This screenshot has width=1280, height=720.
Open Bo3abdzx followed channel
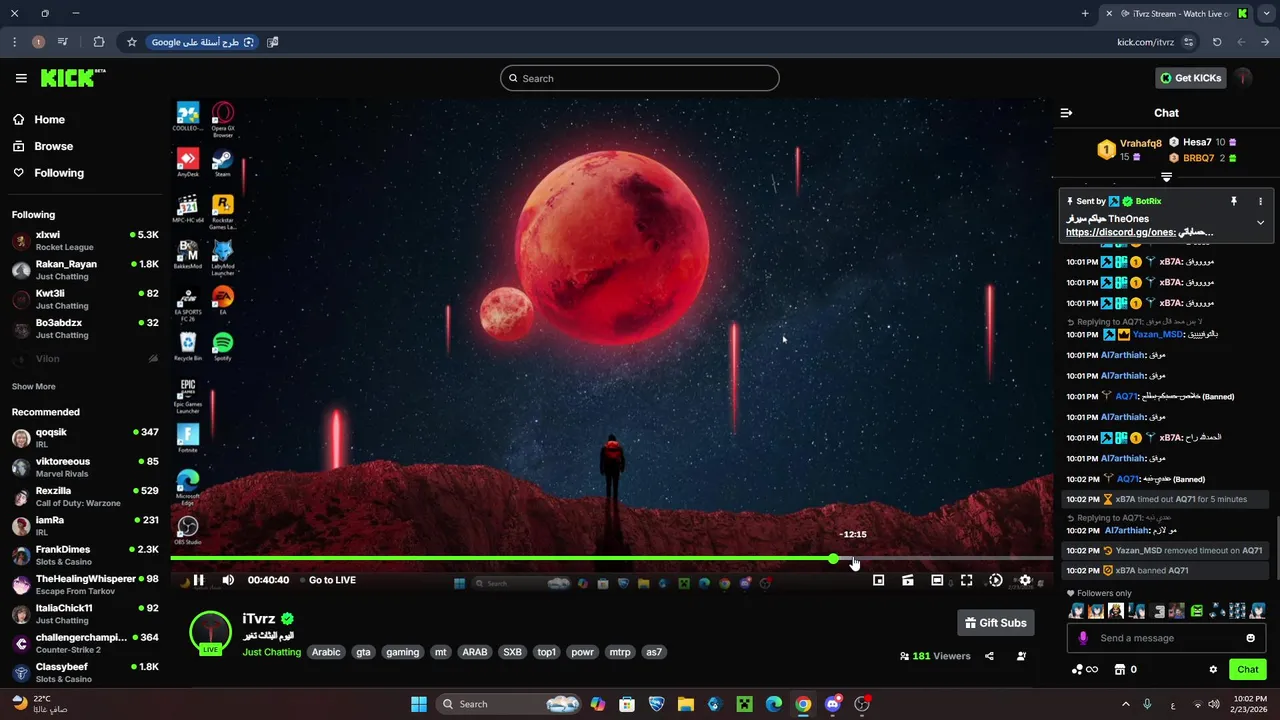[x=85, y=329]
